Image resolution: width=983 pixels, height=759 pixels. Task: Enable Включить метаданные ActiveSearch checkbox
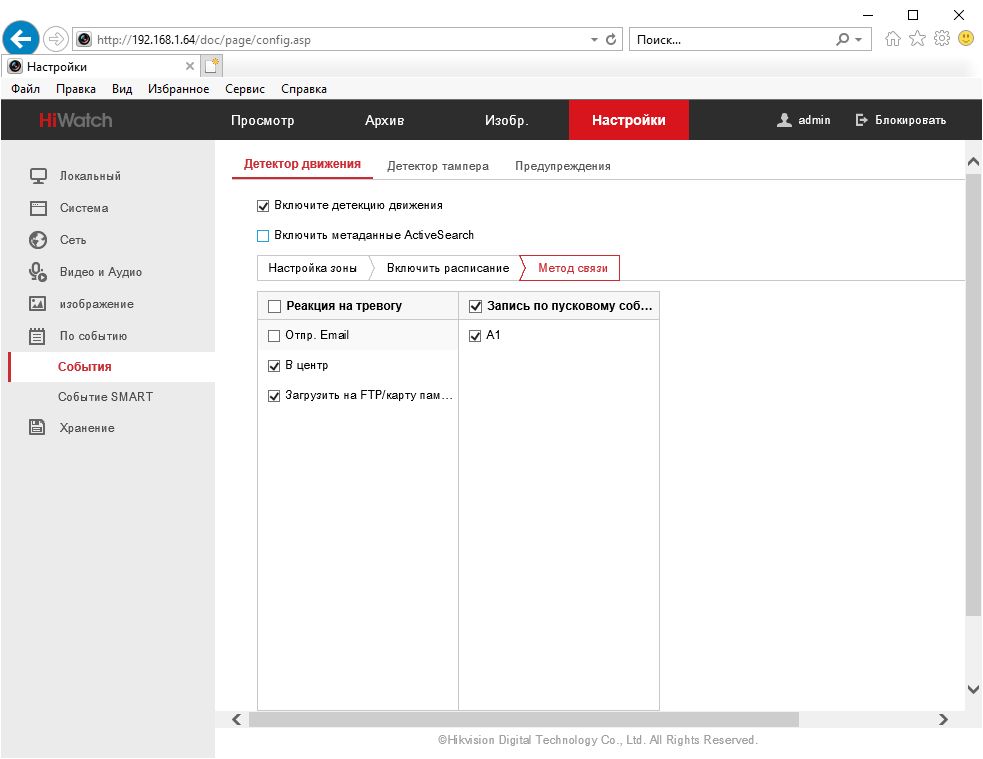click(x=264, y=236)
